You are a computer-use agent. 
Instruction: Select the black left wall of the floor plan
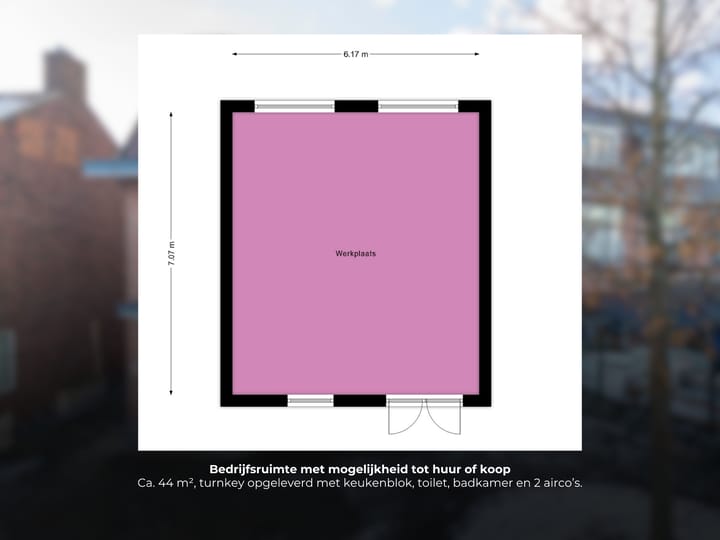226,252
